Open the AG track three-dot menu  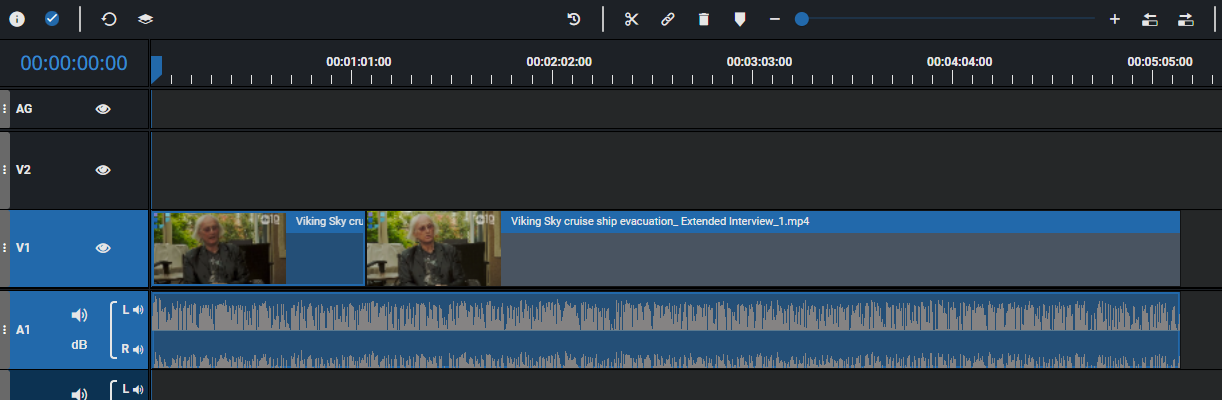(5, 109)
